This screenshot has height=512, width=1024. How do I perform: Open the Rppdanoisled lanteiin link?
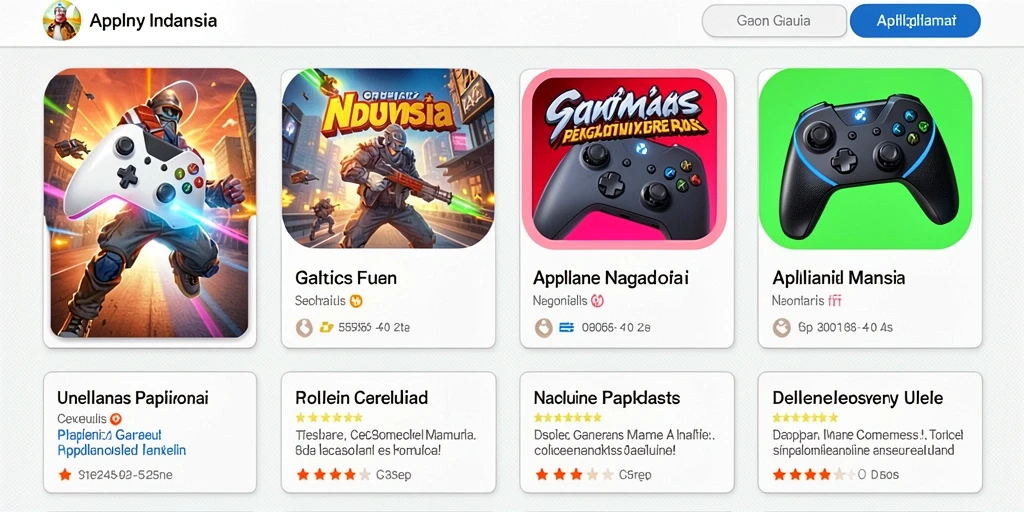point(122,450)
